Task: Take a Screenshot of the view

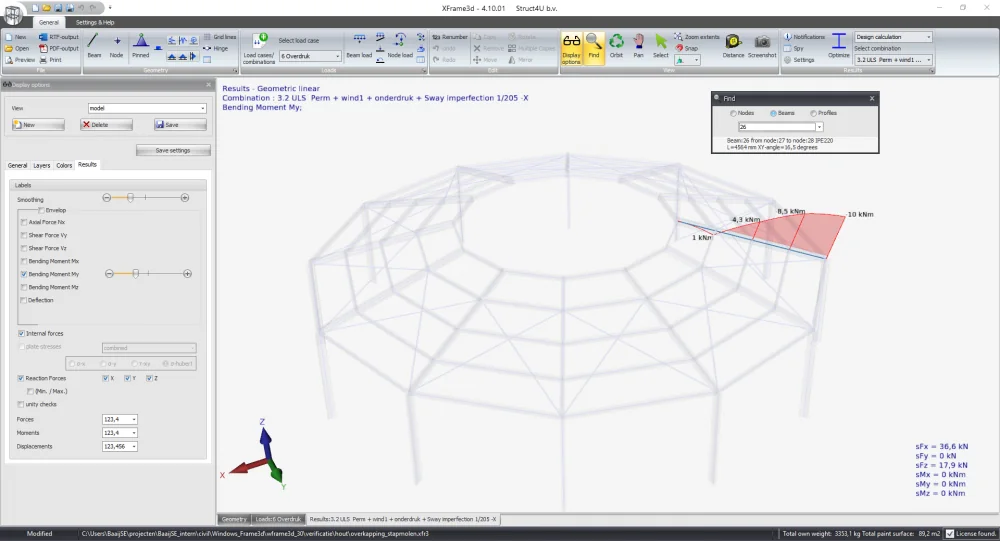Action: [762, 46]
